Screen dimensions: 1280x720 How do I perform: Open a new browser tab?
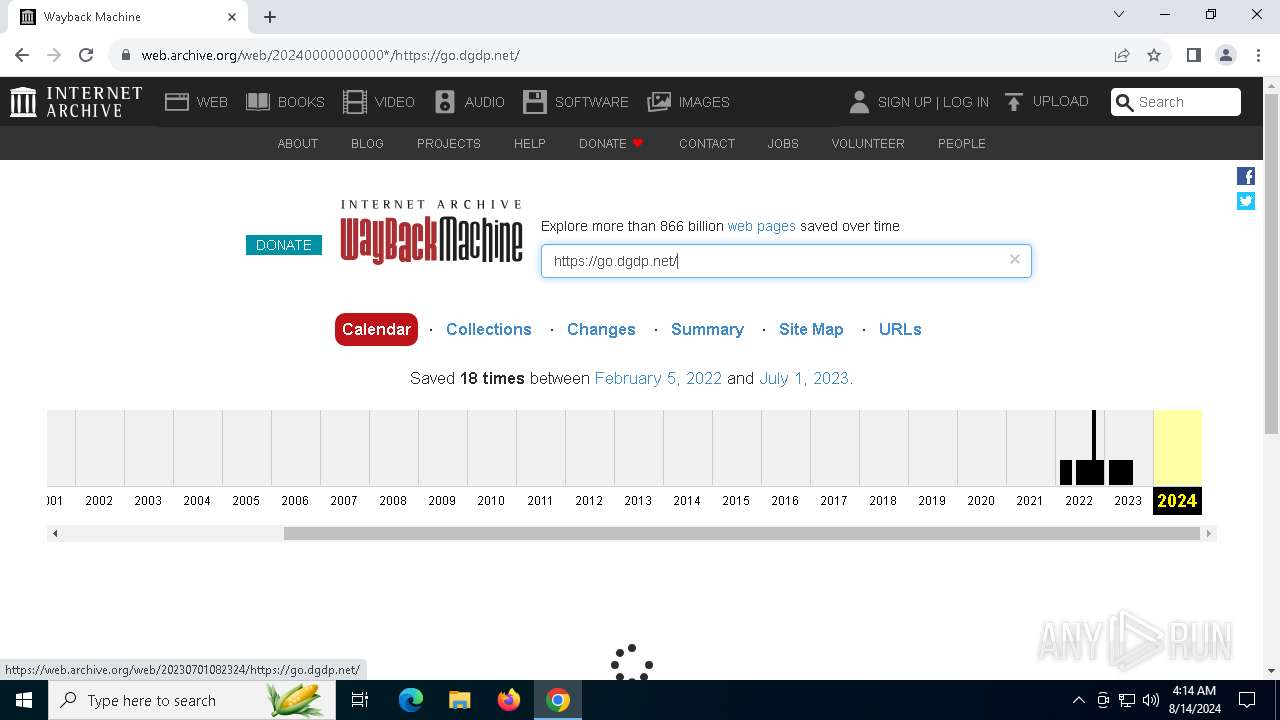point(270,16)
